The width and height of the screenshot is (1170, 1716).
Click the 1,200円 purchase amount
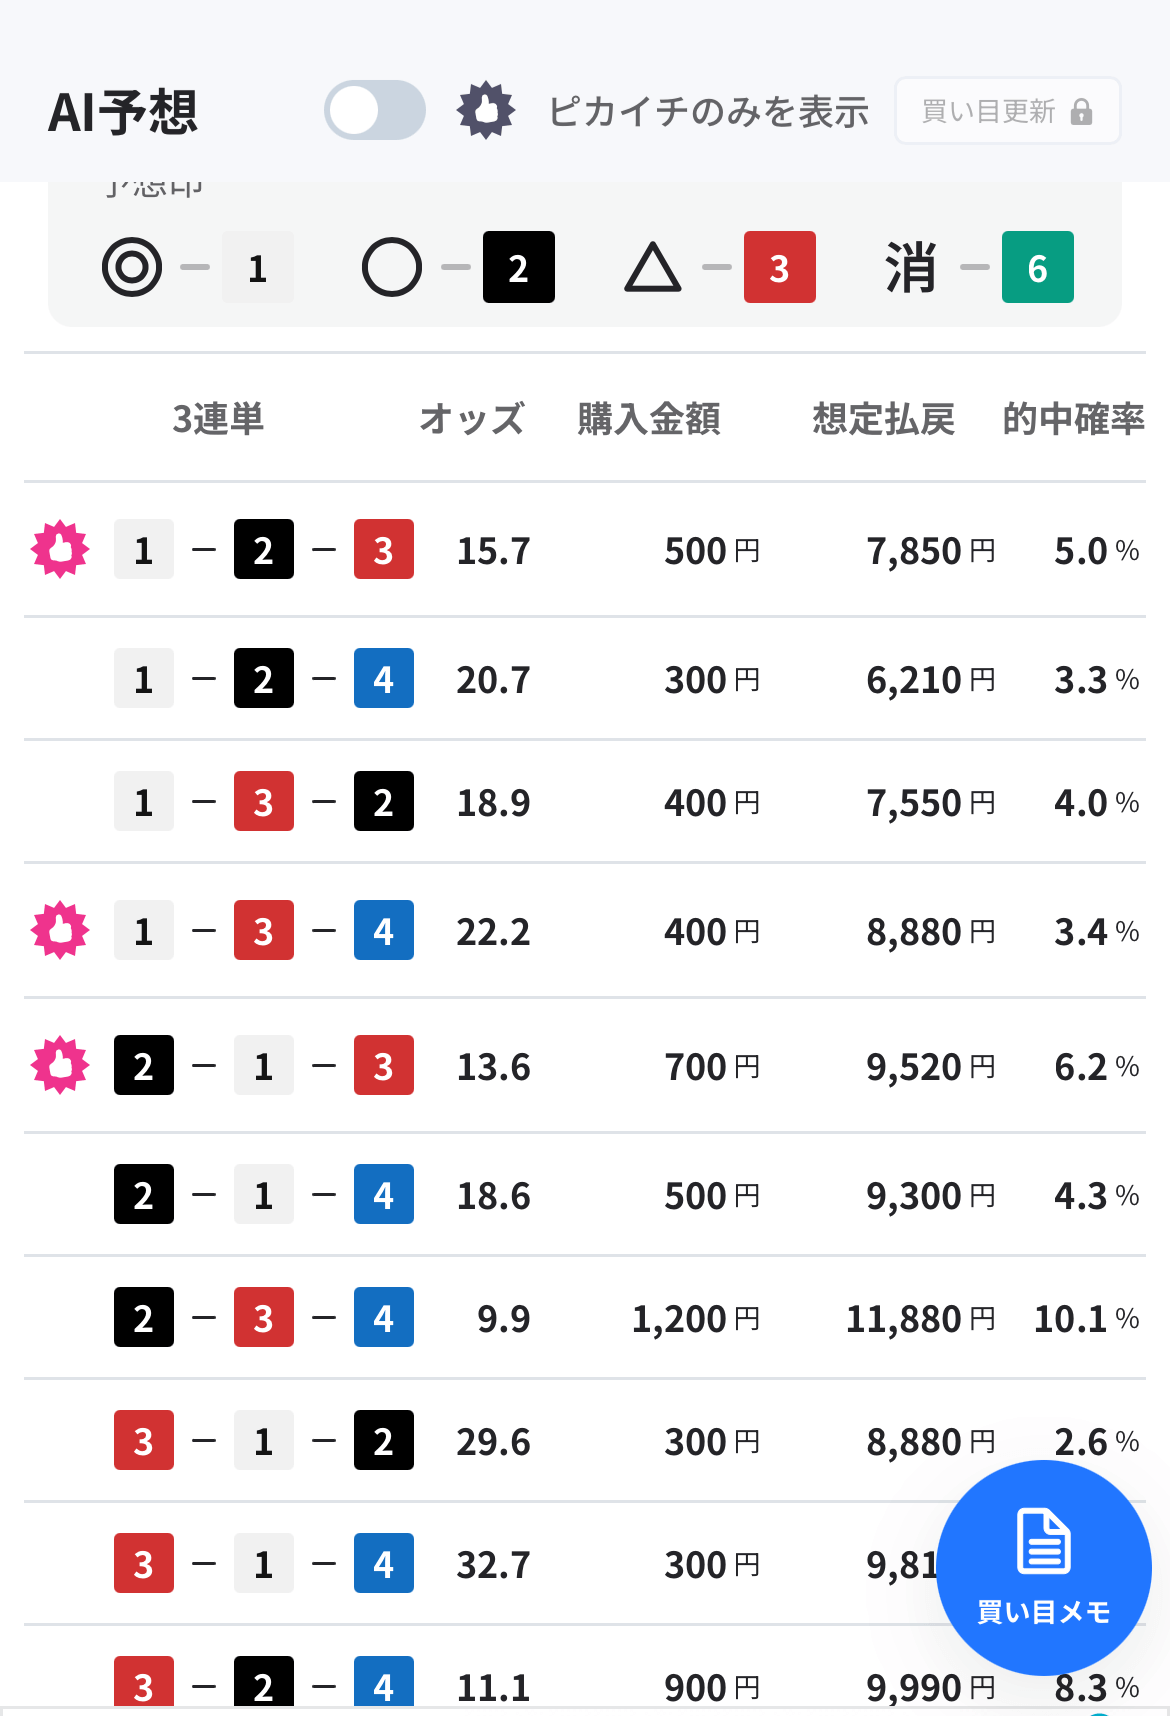(696, 1319)
